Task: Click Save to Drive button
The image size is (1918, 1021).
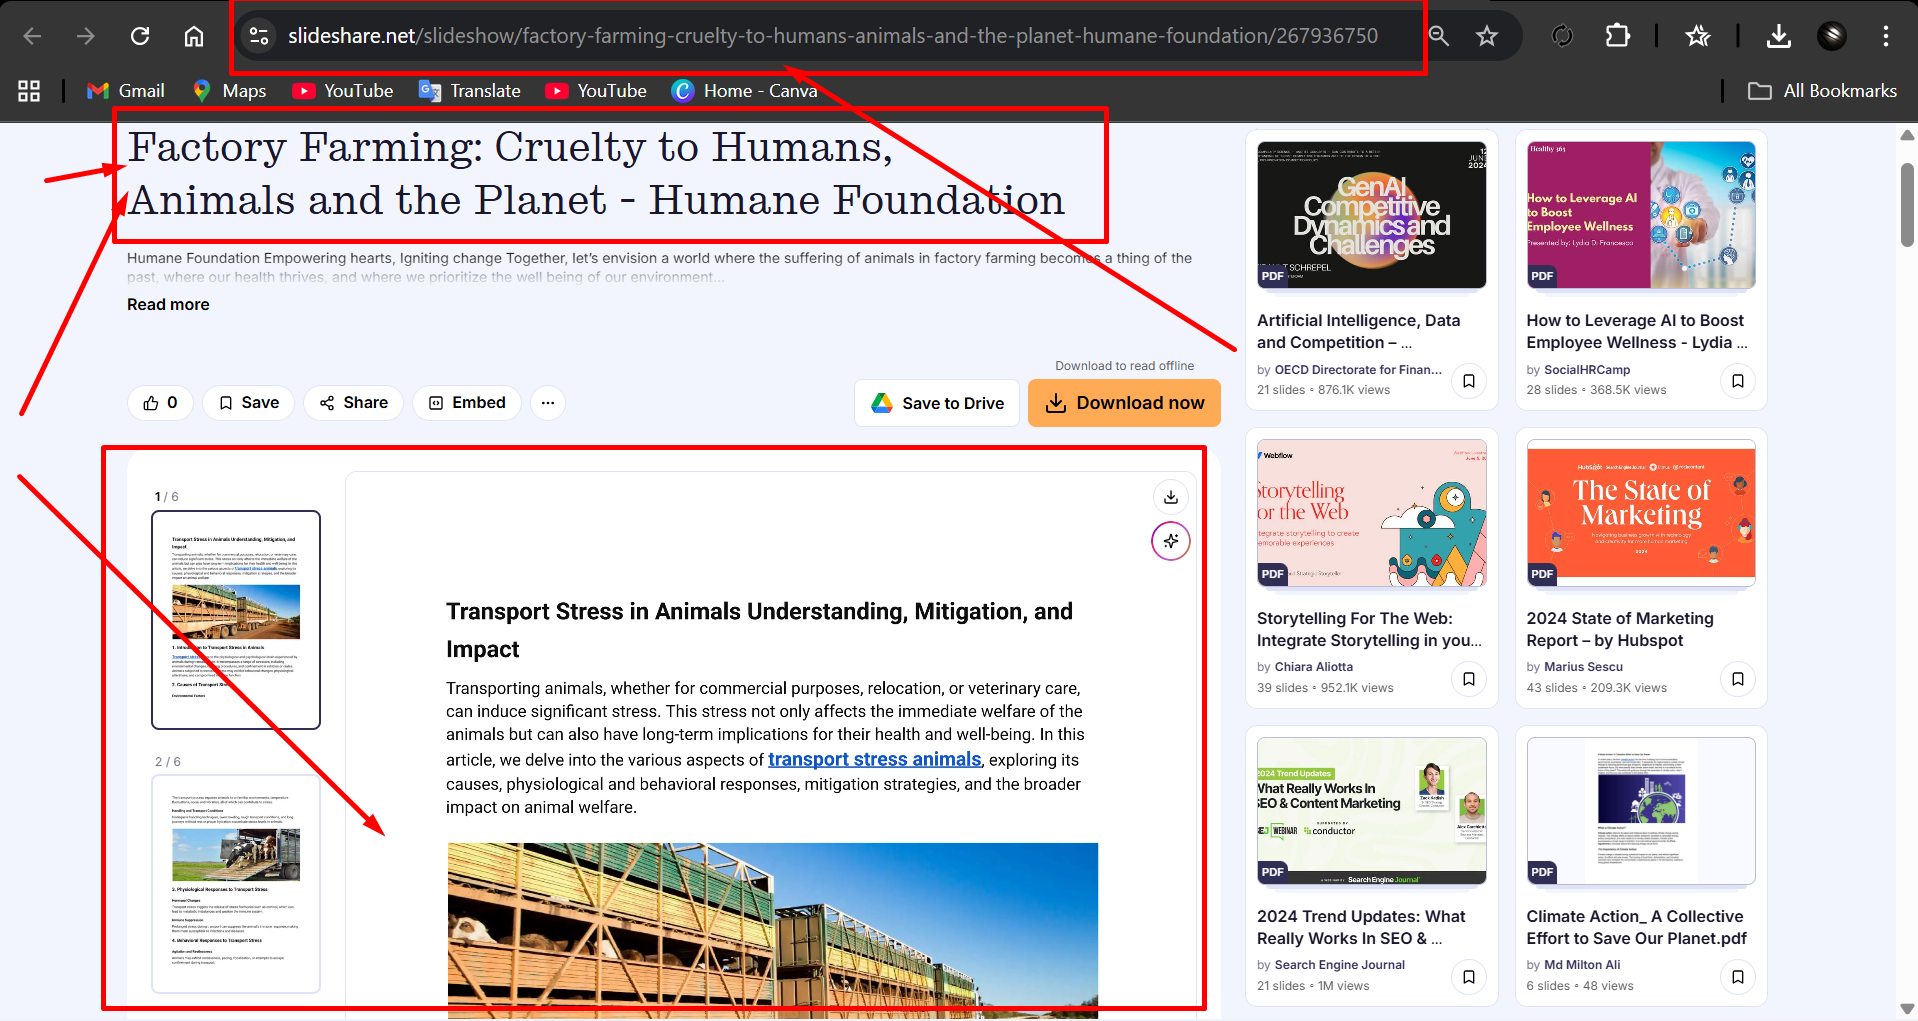Action: pos(937,403)
